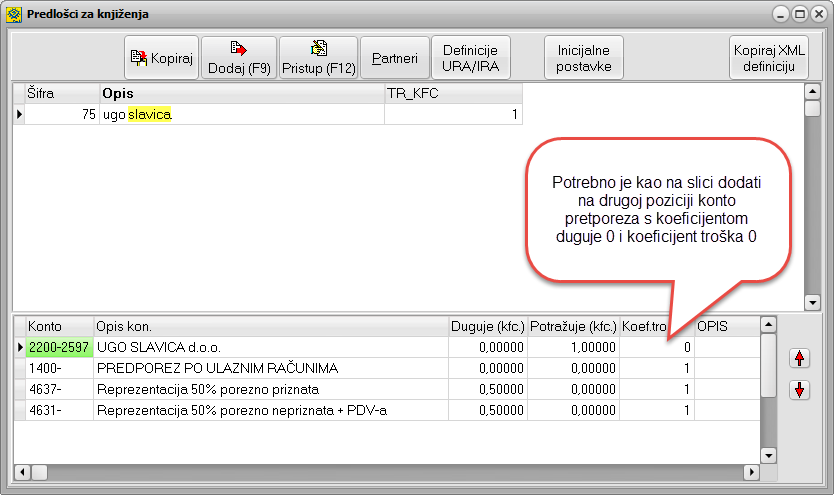Click row indicator of Šifra 75 row
The width and height of the screenshot is (834, 495).
click(x=19, y=114)
